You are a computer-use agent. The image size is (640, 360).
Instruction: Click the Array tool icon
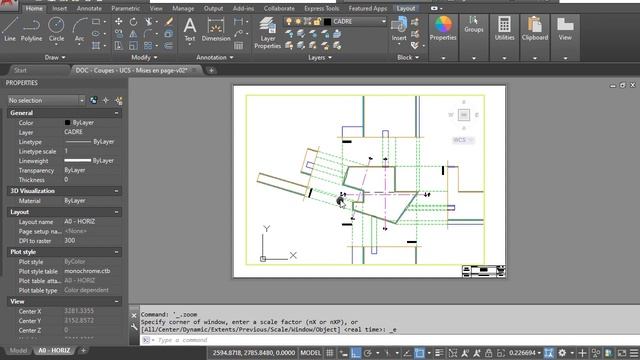[x=148, y=45]
